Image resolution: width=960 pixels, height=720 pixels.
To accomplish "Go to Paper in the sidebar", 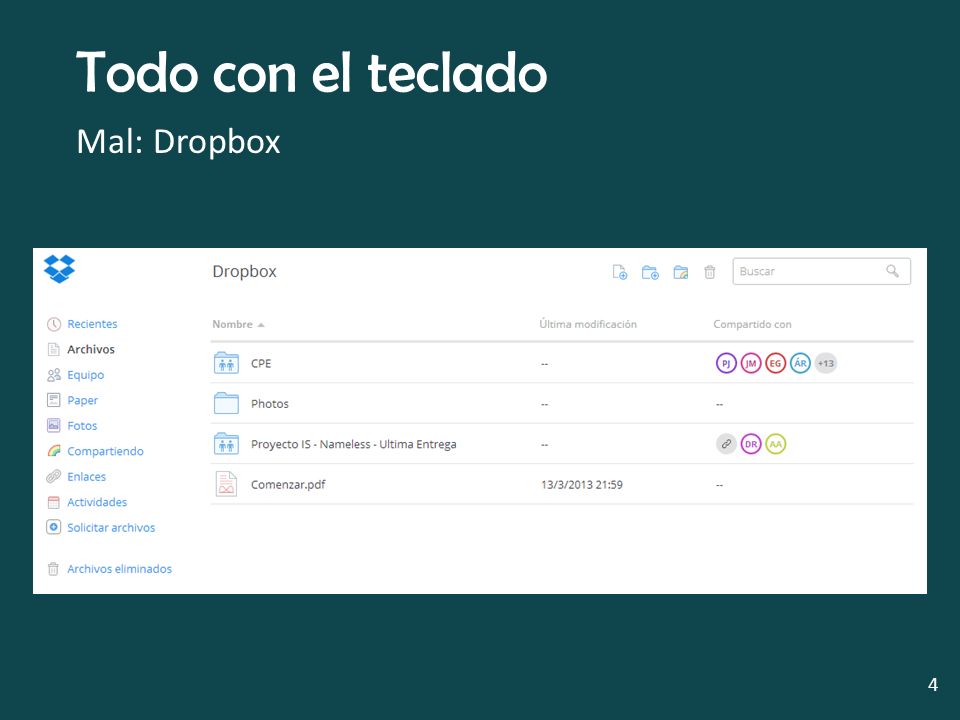I will click(83, 400).
